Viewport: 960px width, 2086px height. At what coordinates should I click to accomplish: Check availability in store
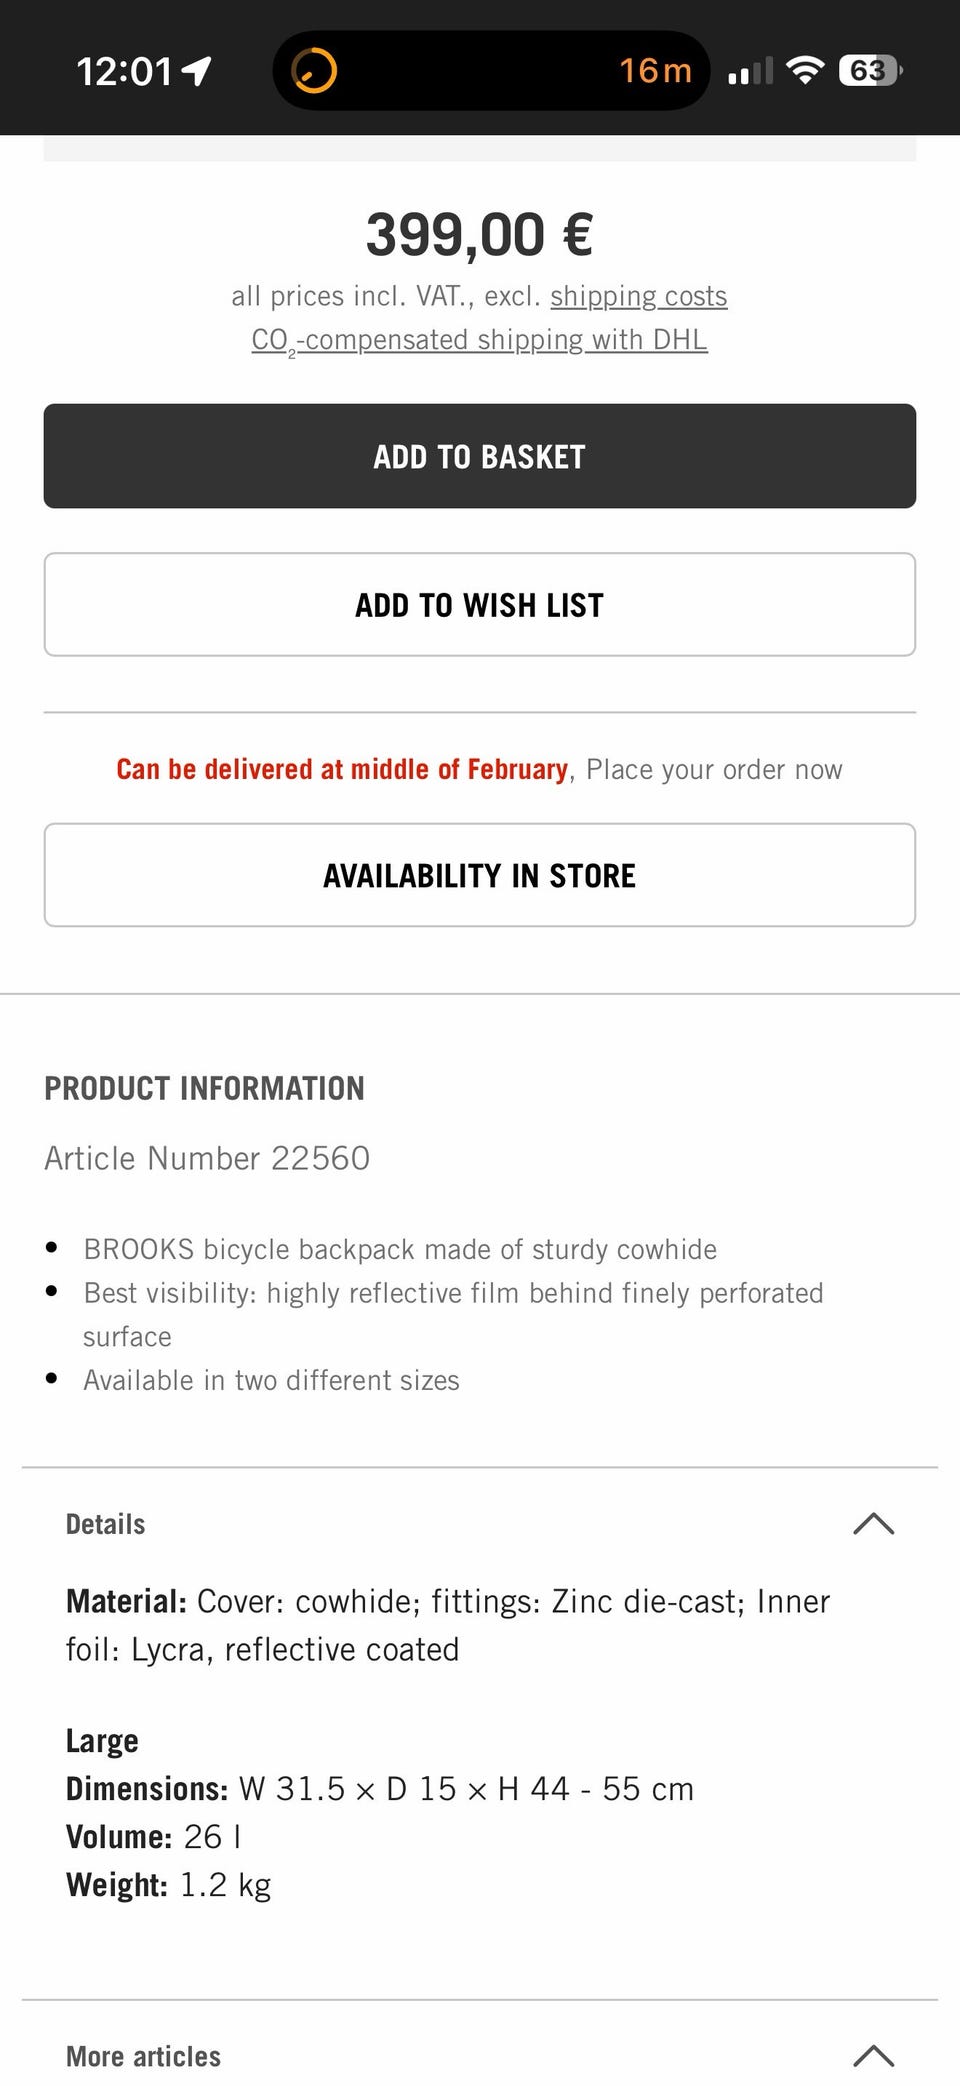[480, 875]
